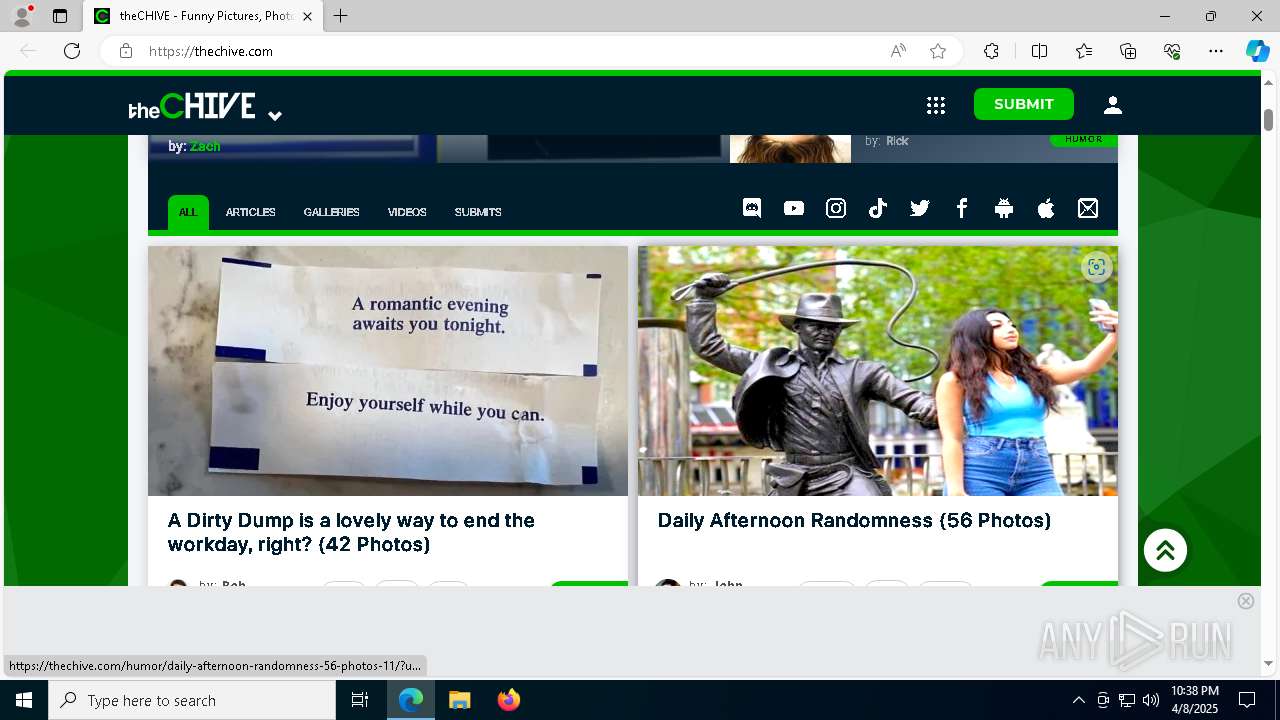Select the VIDEOS tab
The width and height of the screenshot is (1280, 720).
coord(407,212)
